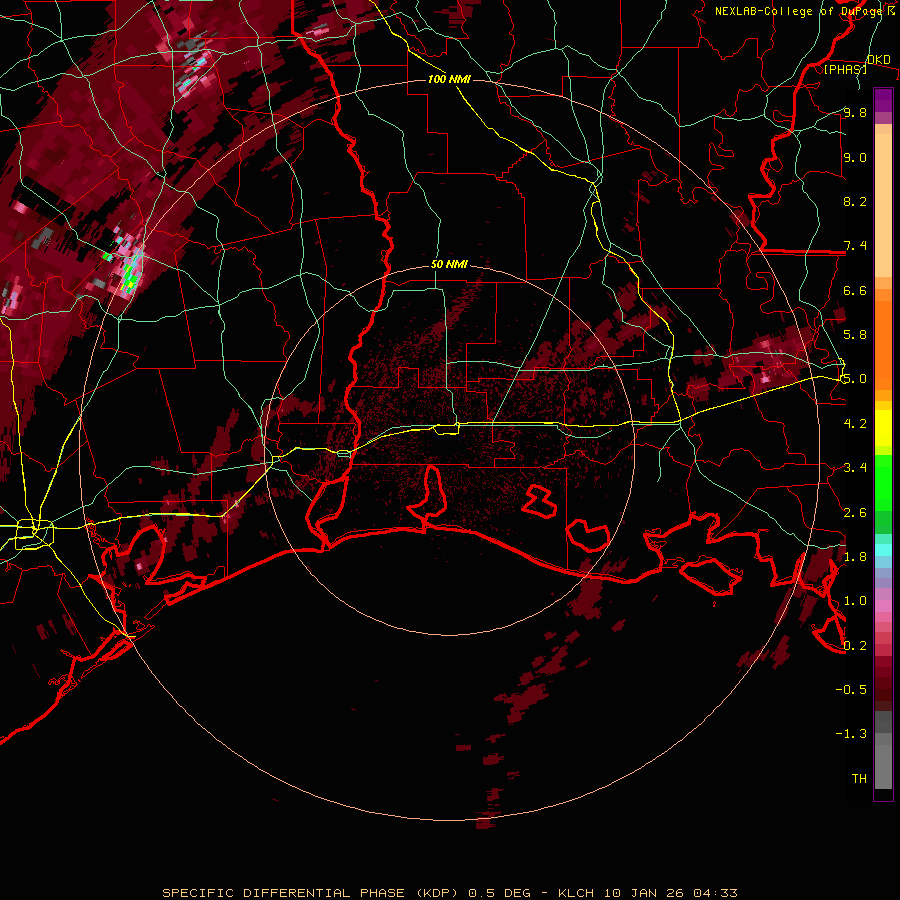Viewport: 900px width, 900px height.
Task: Click the 1.0 value on the color scale
Action: (855, 601)
